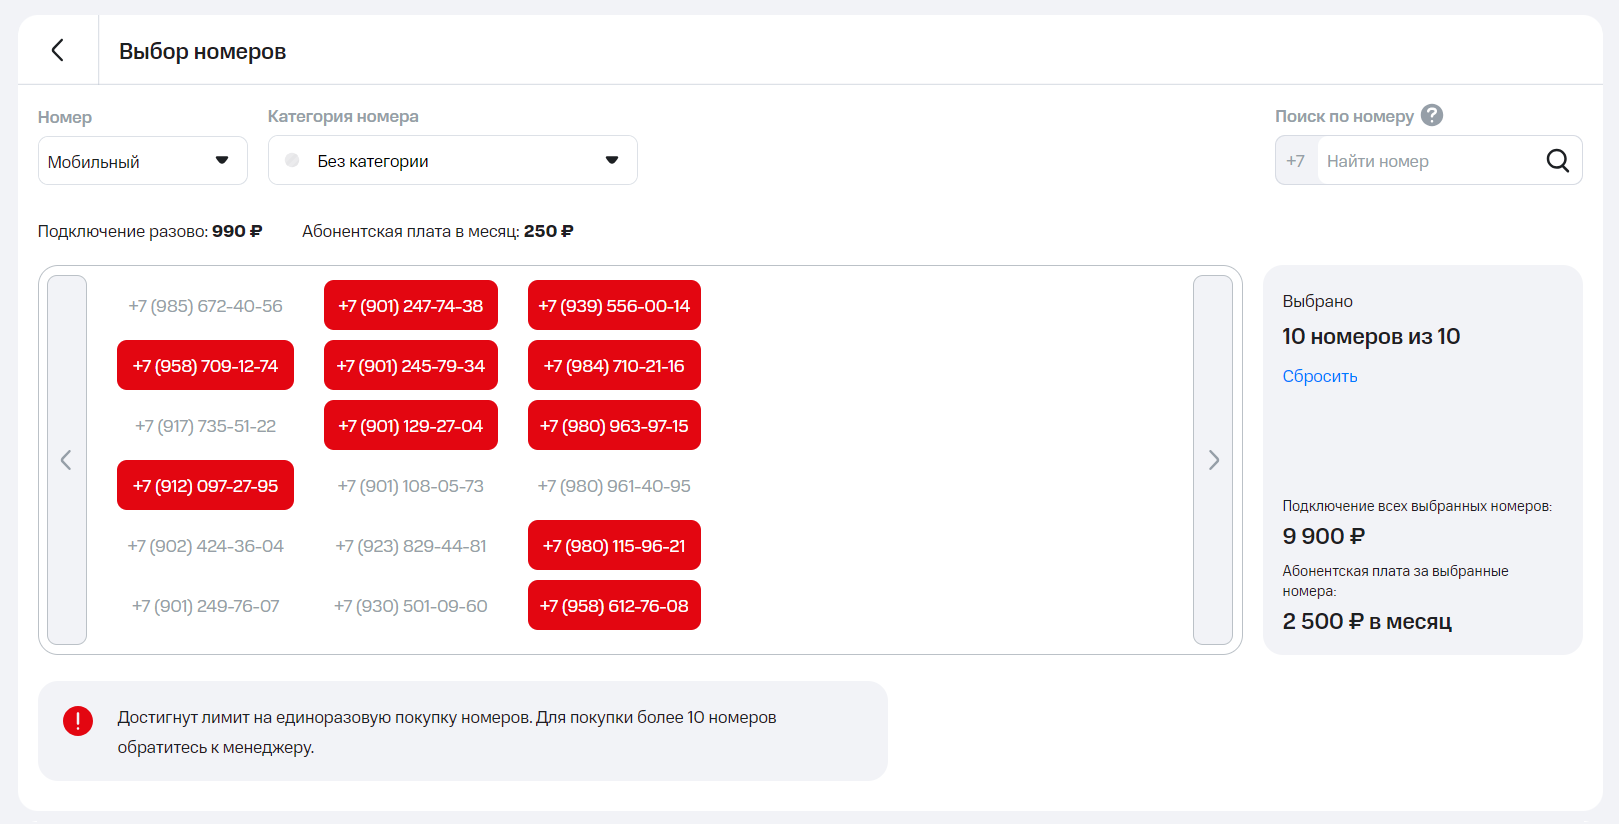Go to next page of numbers

1212,460
